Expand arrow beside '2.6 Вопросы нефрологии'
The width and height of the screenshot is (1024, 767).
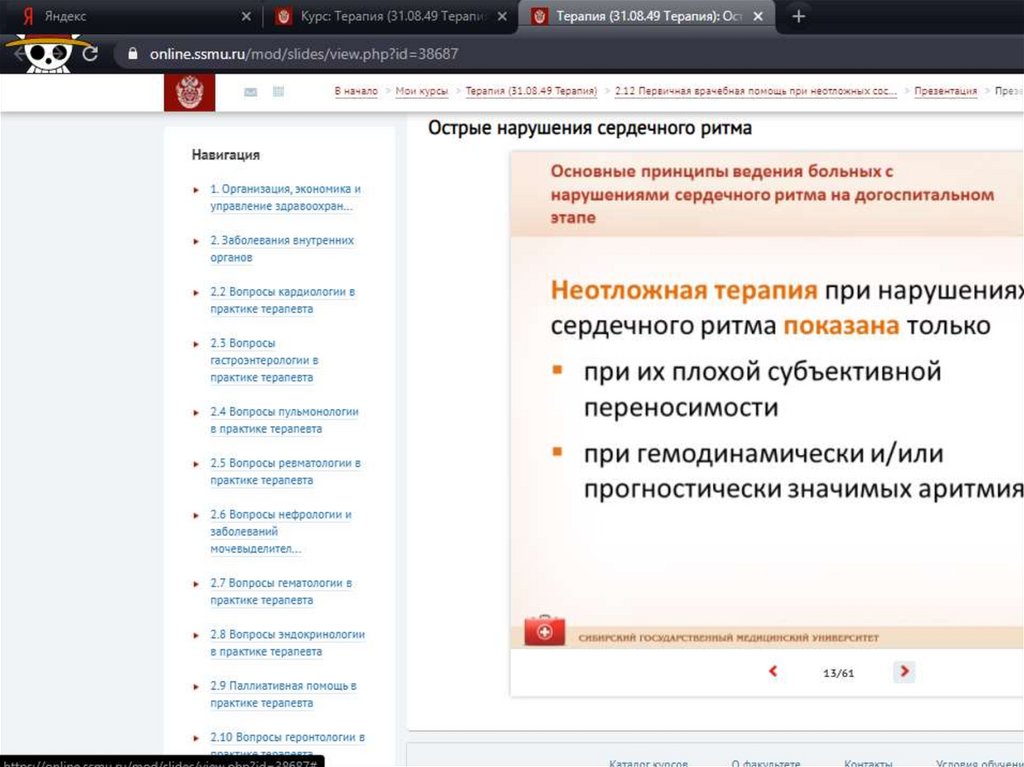coord(196,515)
